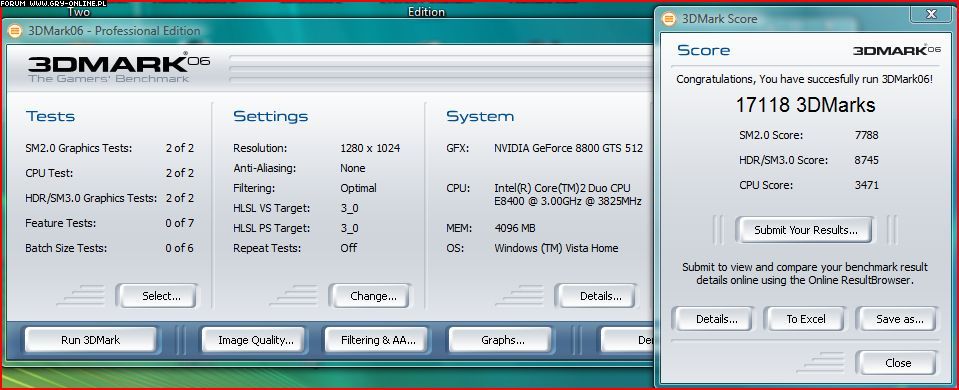The height and width of the screenshot is (390, 959).
Task: Click the 3DMark Score window title icon
Action: pos(670,19)
